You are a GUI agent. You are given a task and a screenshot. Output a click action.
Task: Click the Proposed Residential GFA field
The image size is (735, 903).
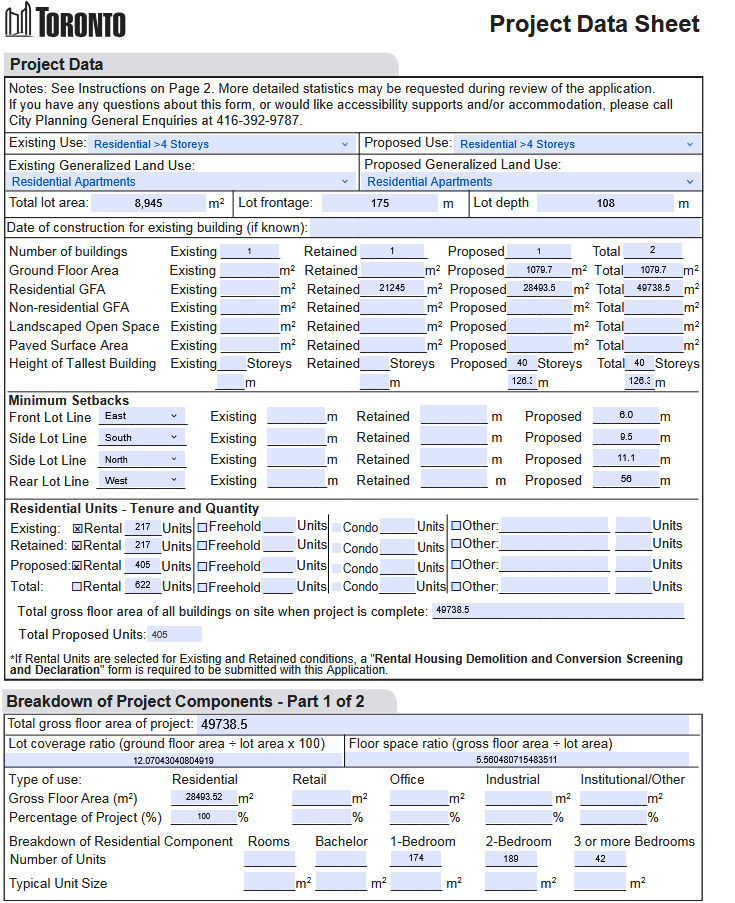(538, 289)
